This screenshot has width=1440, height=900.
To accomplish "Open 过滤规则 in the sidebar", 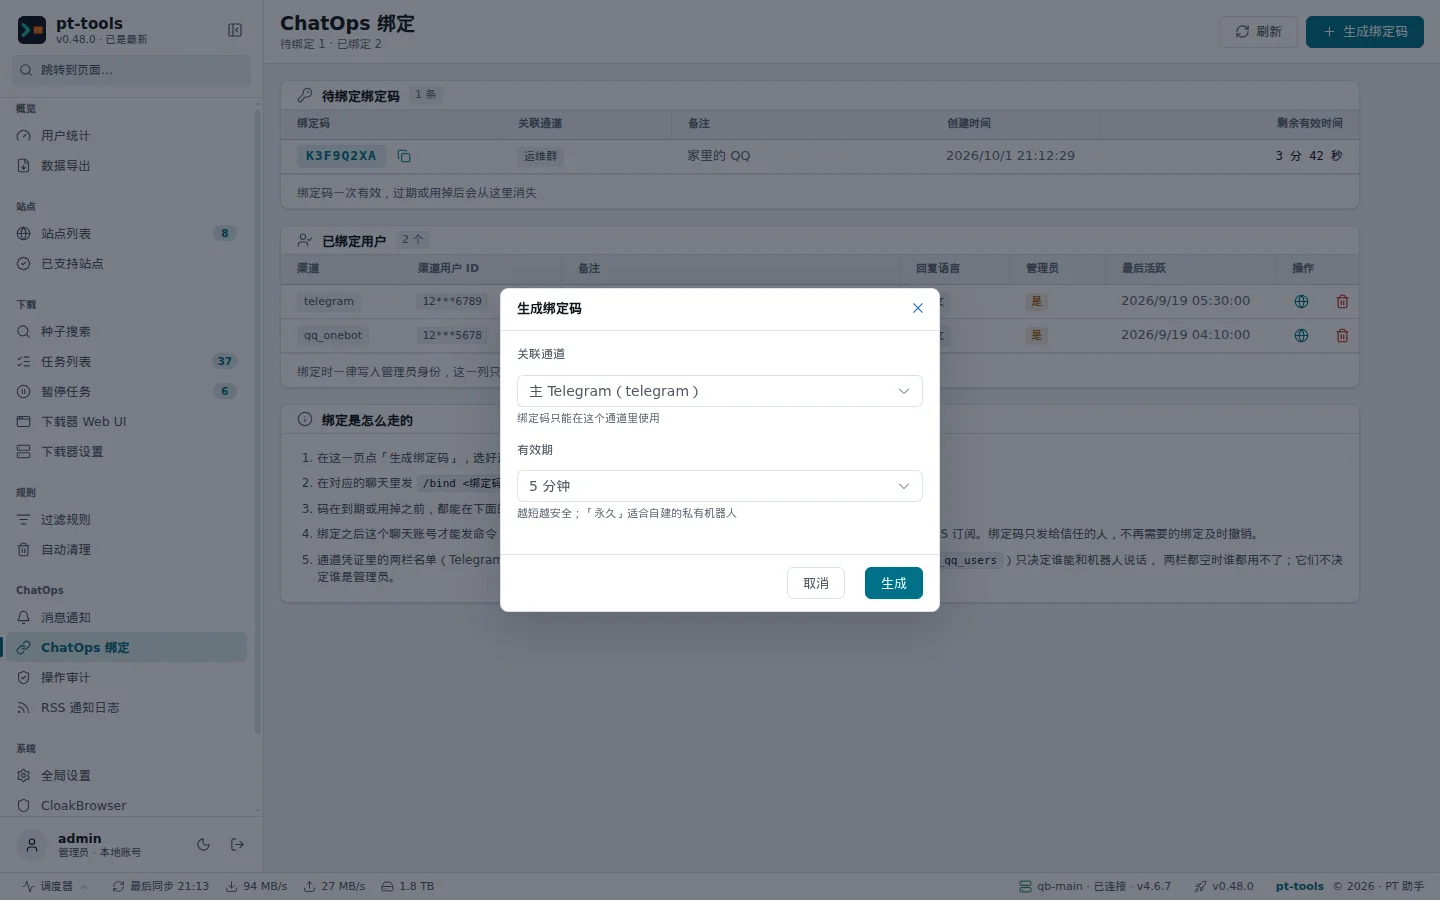I will tap(126, 520).
